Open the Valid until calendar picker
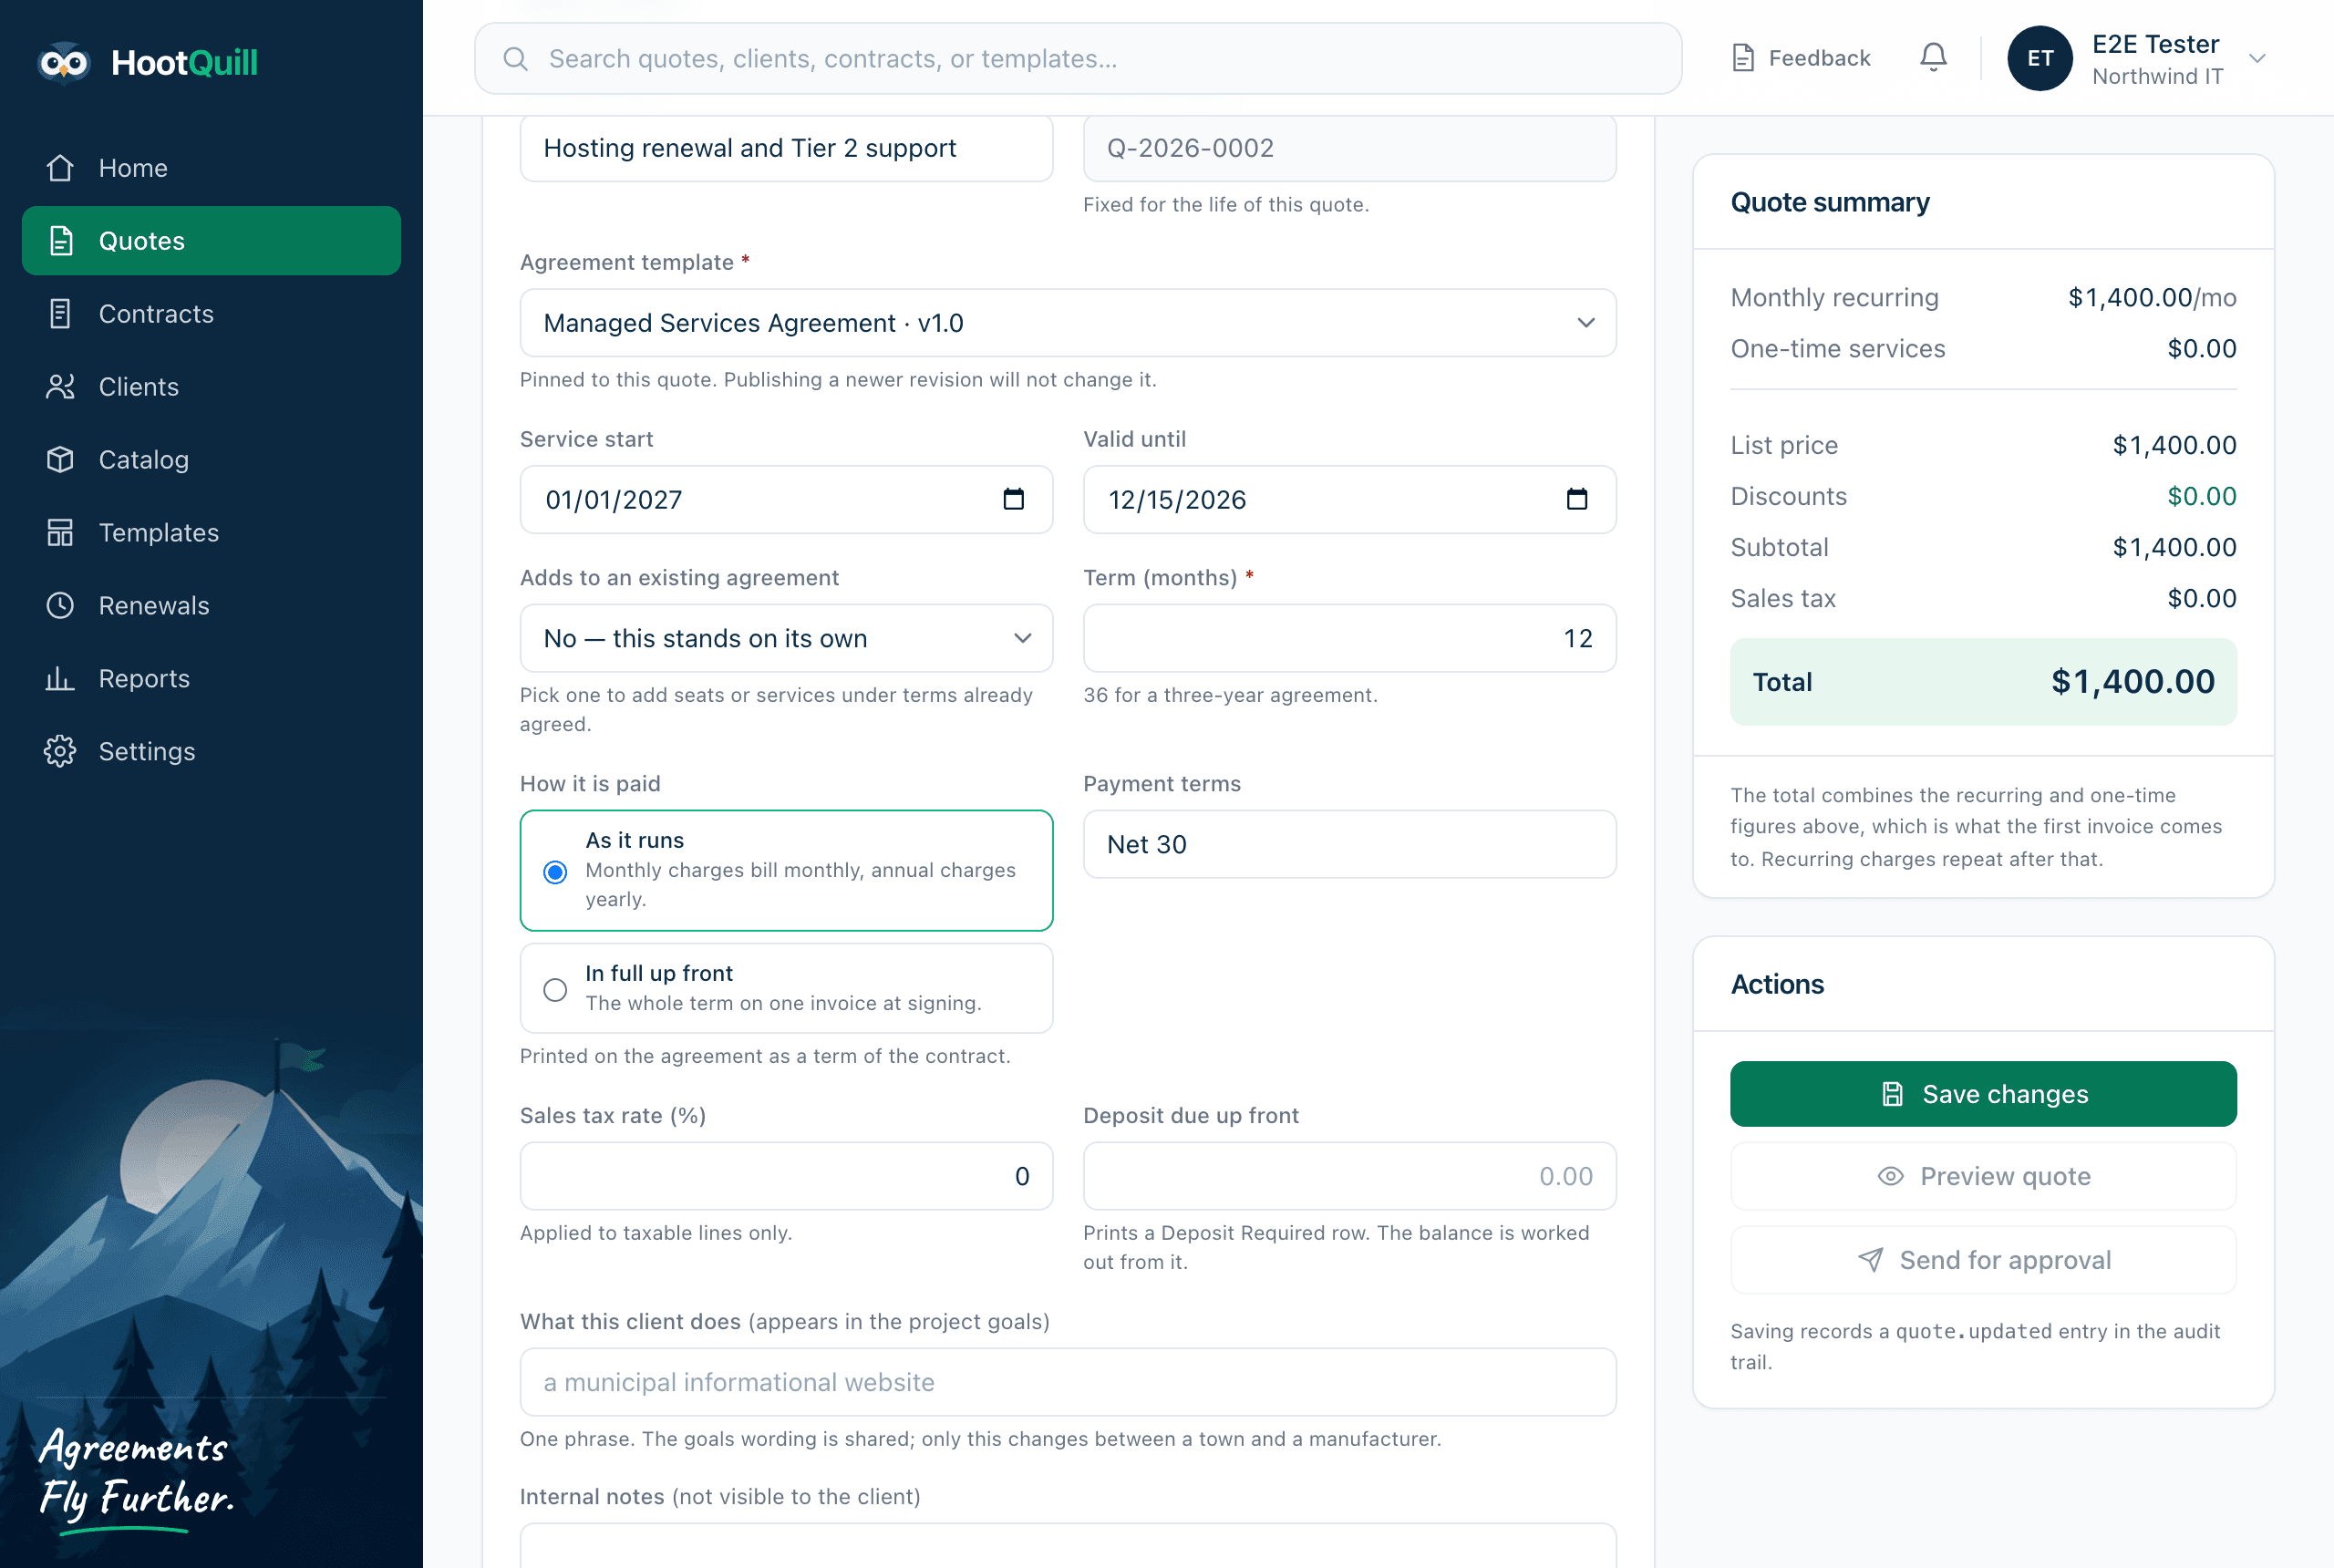Image resolution: width=2334 pixels, height=1568 pixels. pos(1576,499)
